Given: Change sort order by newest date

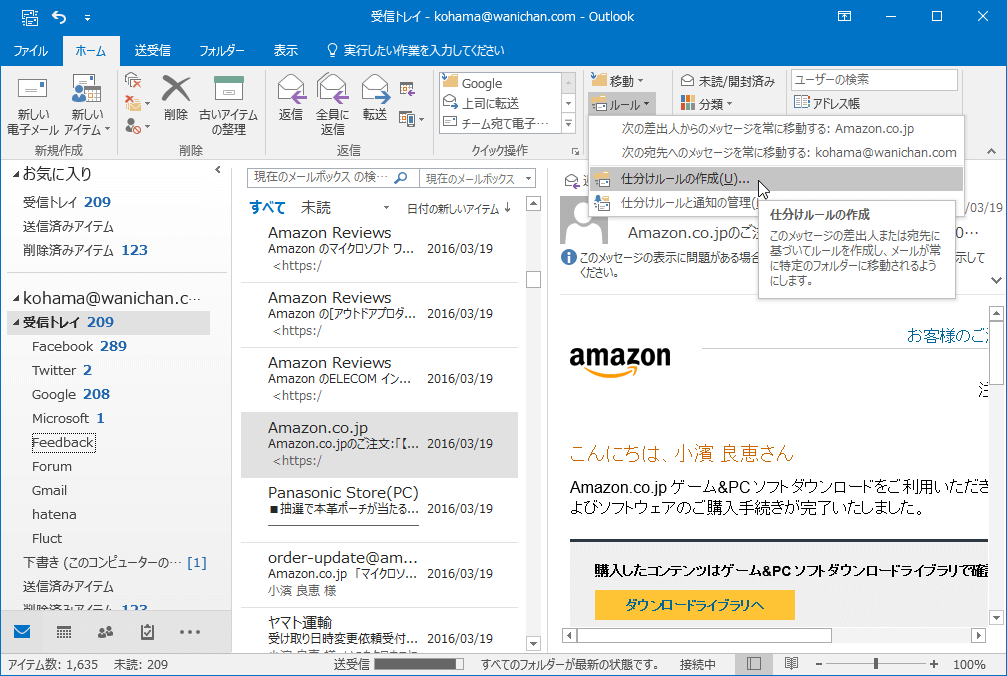Looking at the screenshot, I should point(459,209).
